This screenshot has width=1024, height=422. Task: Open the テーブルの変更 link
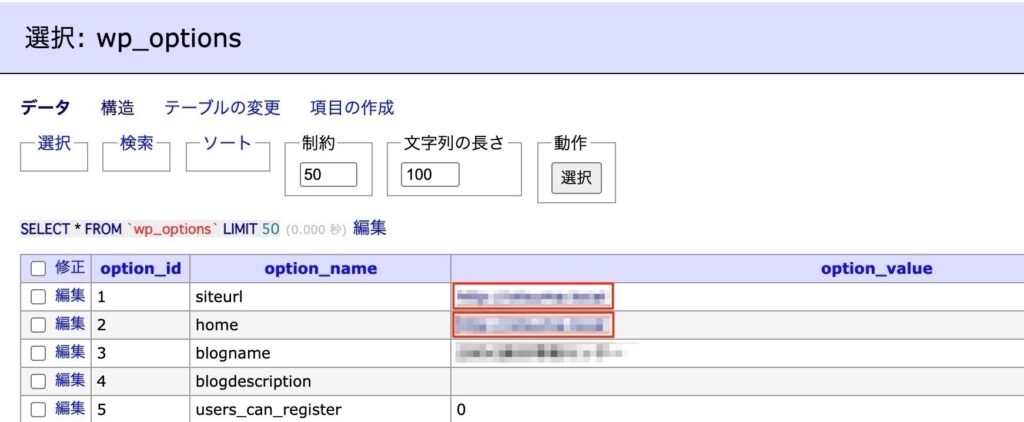[x=222, y=107]
